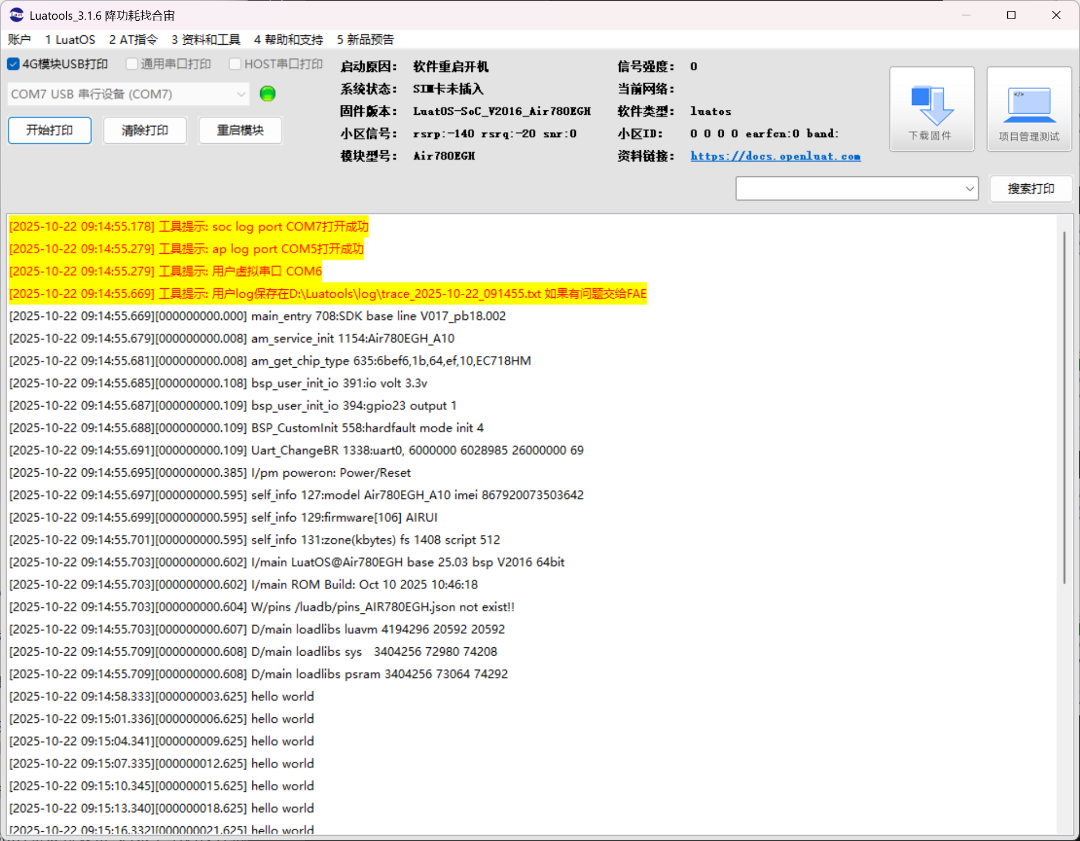Click the Air780EGH module model value
1080x841 pixels.
point(444,156)
